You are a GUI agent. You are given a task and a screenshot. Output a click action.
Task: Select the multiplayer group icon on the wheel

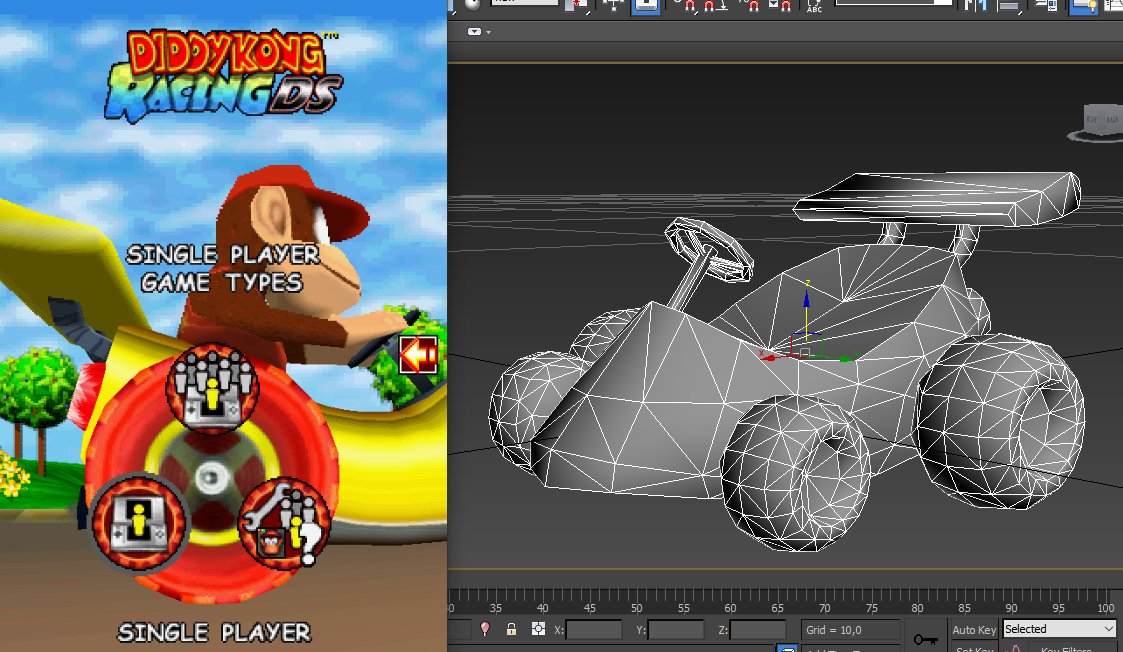[213, 387]
